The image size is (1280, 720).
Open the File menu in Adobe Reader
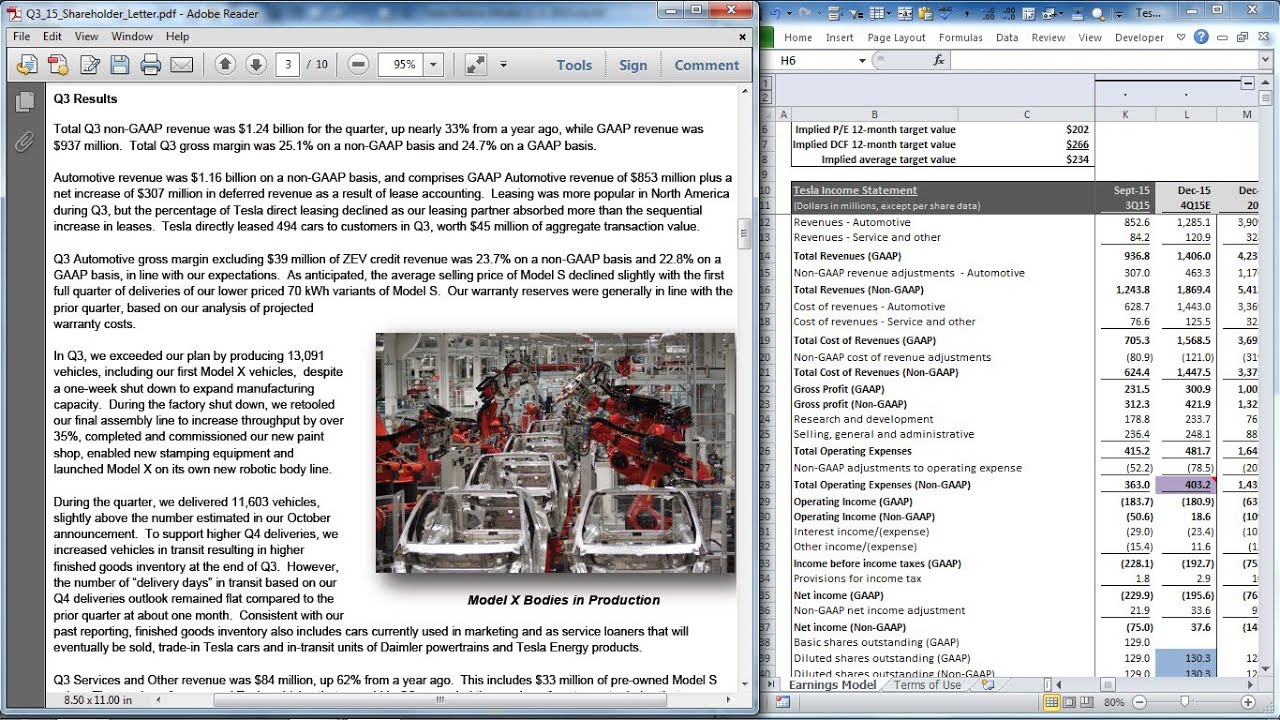pos(21,36)
